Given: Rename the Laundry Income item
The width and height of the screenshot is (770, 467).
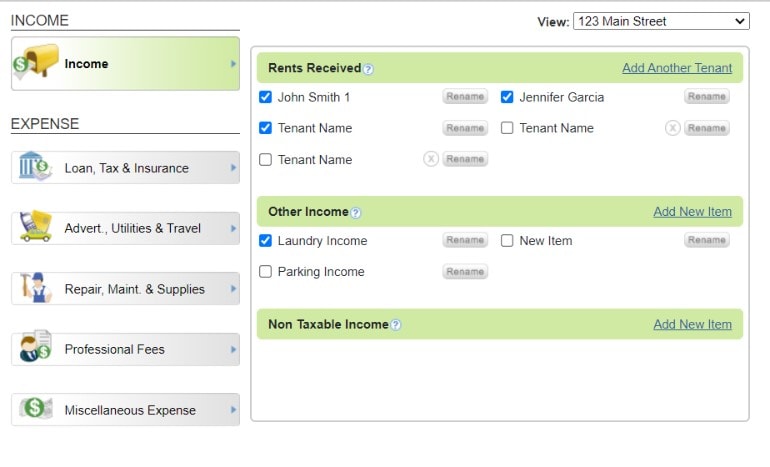Looking at the screenshot, I should click(x=465, y=240).
